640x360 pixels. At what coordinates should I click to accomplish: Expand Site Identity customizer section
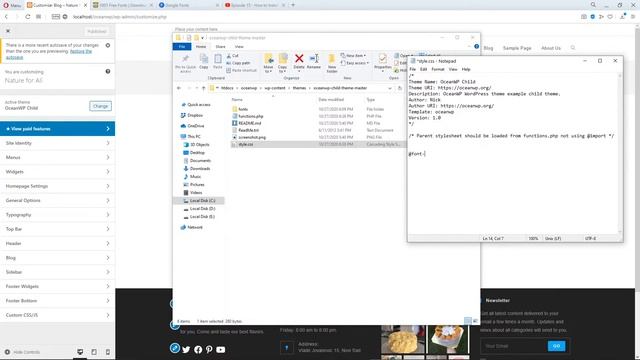click(57, 143)
